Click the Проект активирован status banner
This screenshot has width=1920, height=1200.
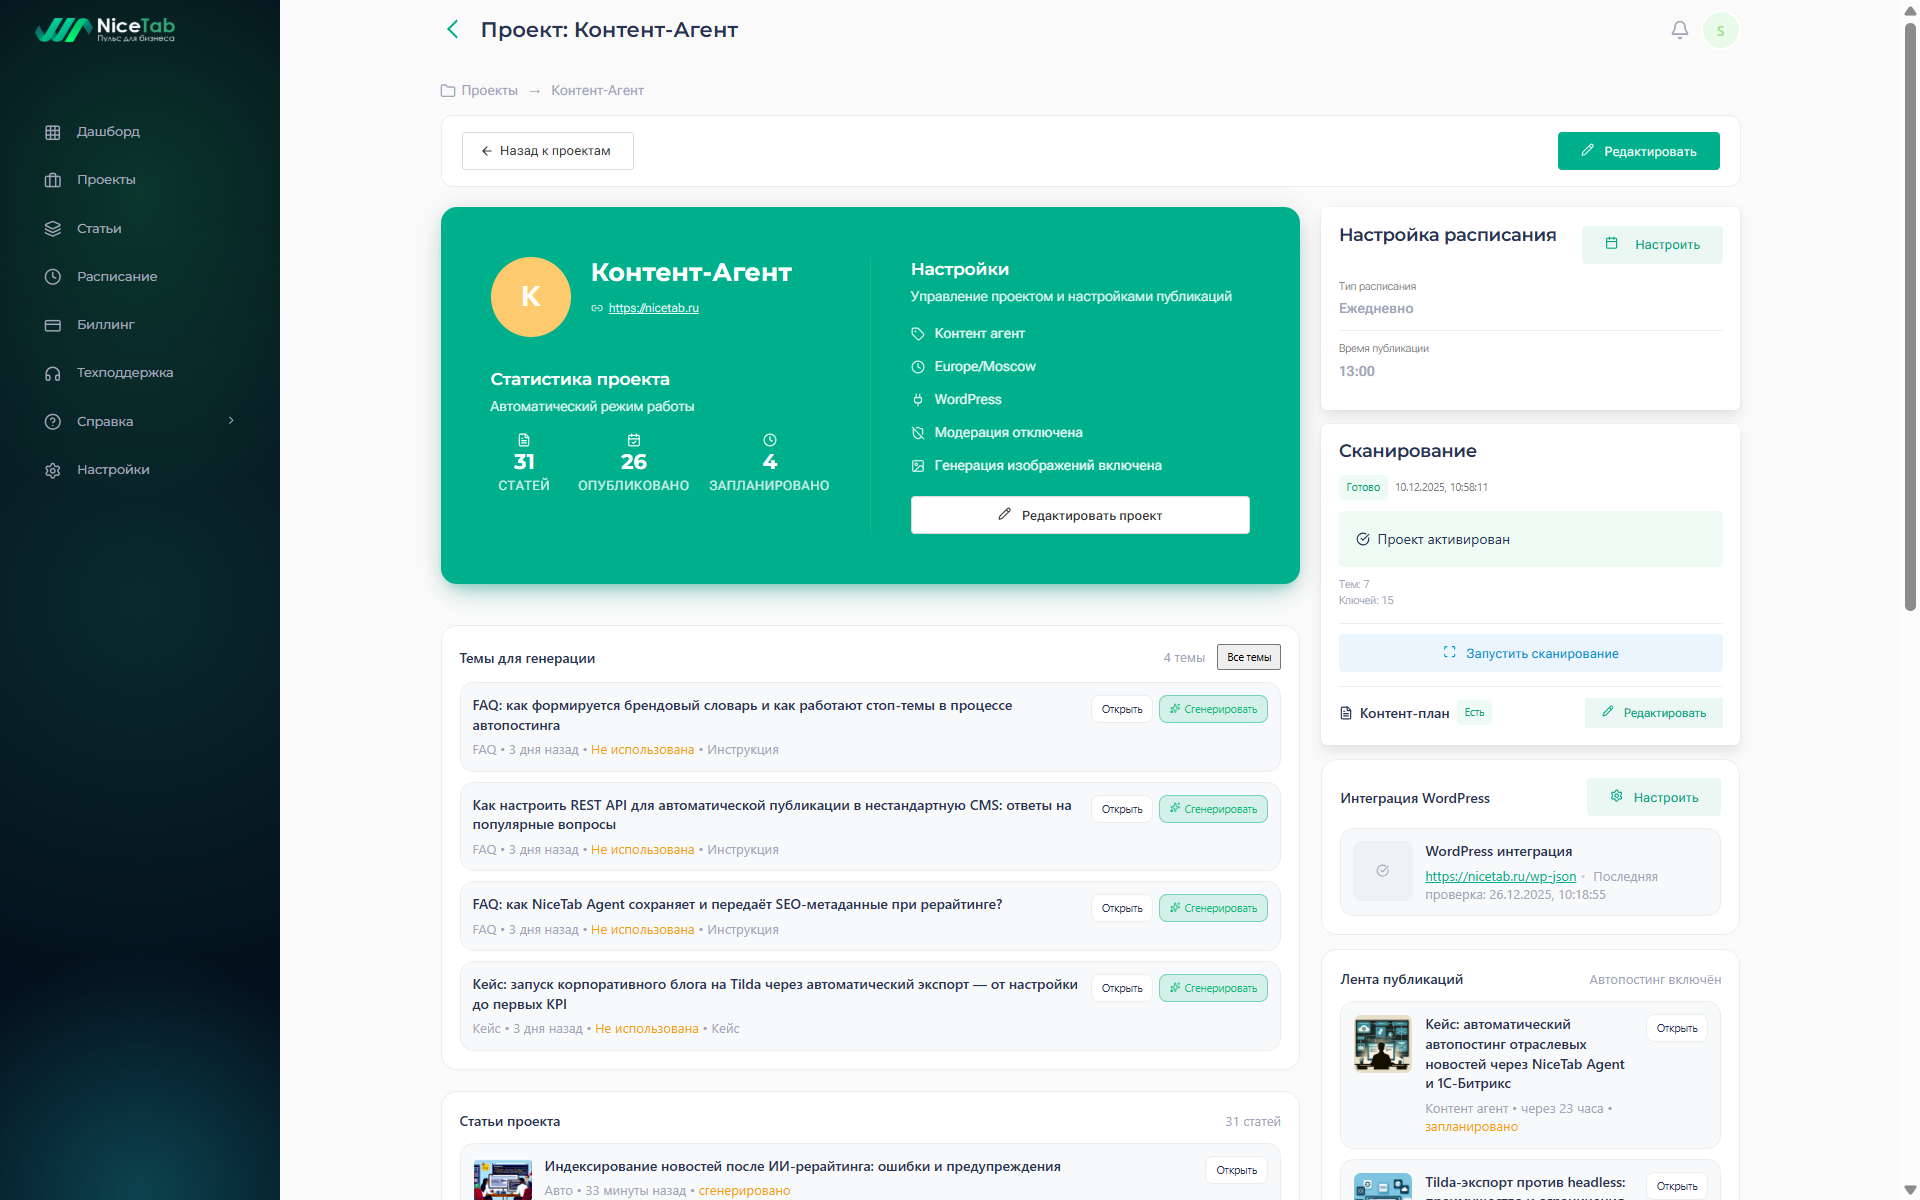[1530, 539]
